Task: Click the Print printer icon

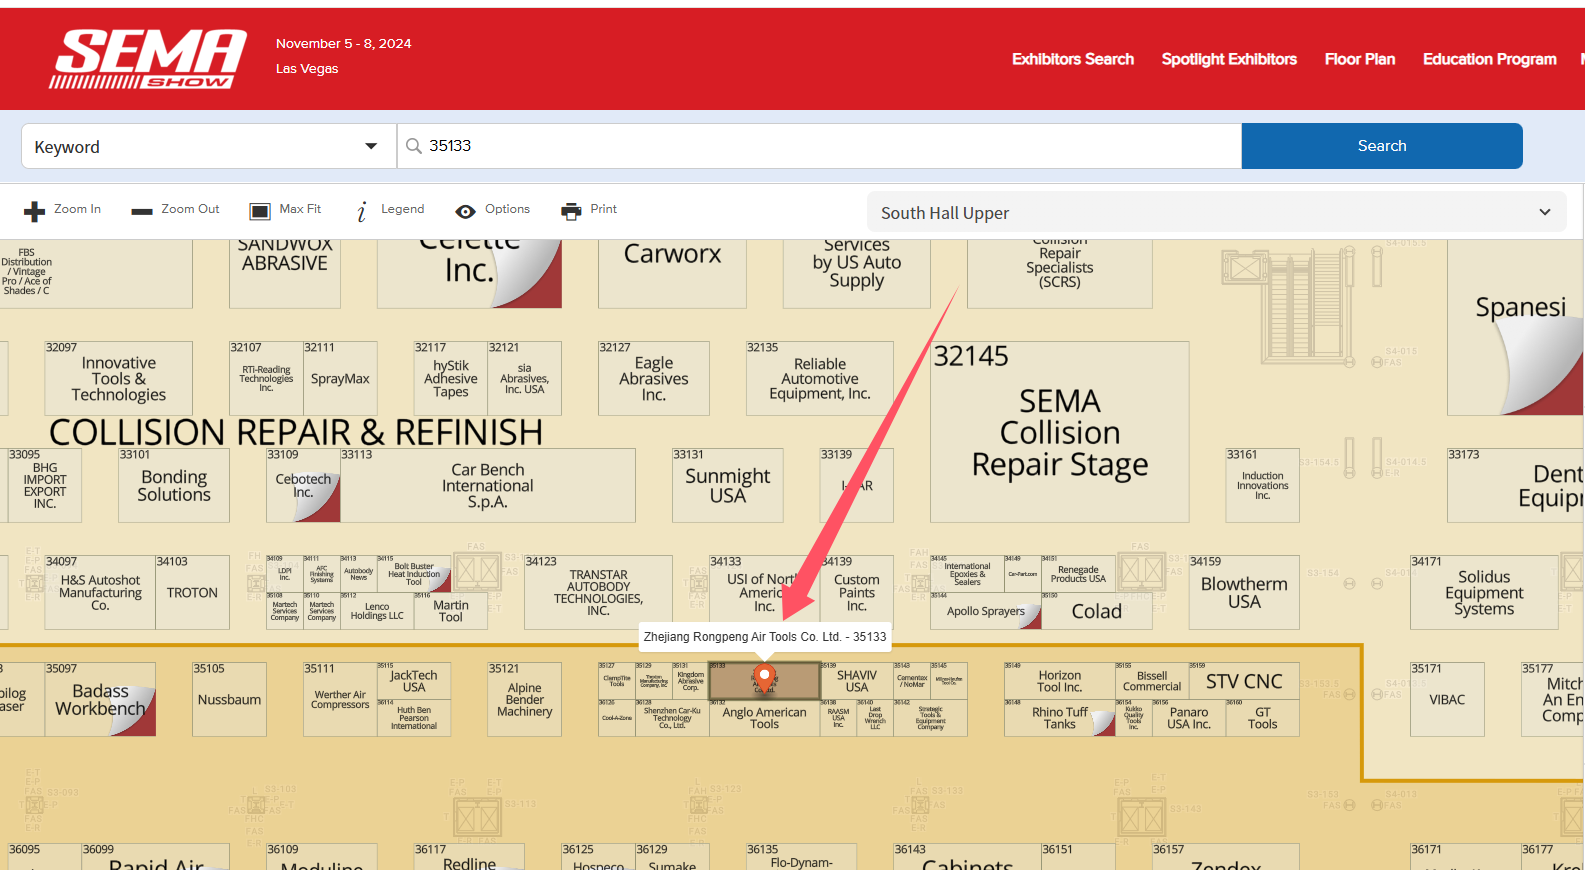Action: coord(571,211)
